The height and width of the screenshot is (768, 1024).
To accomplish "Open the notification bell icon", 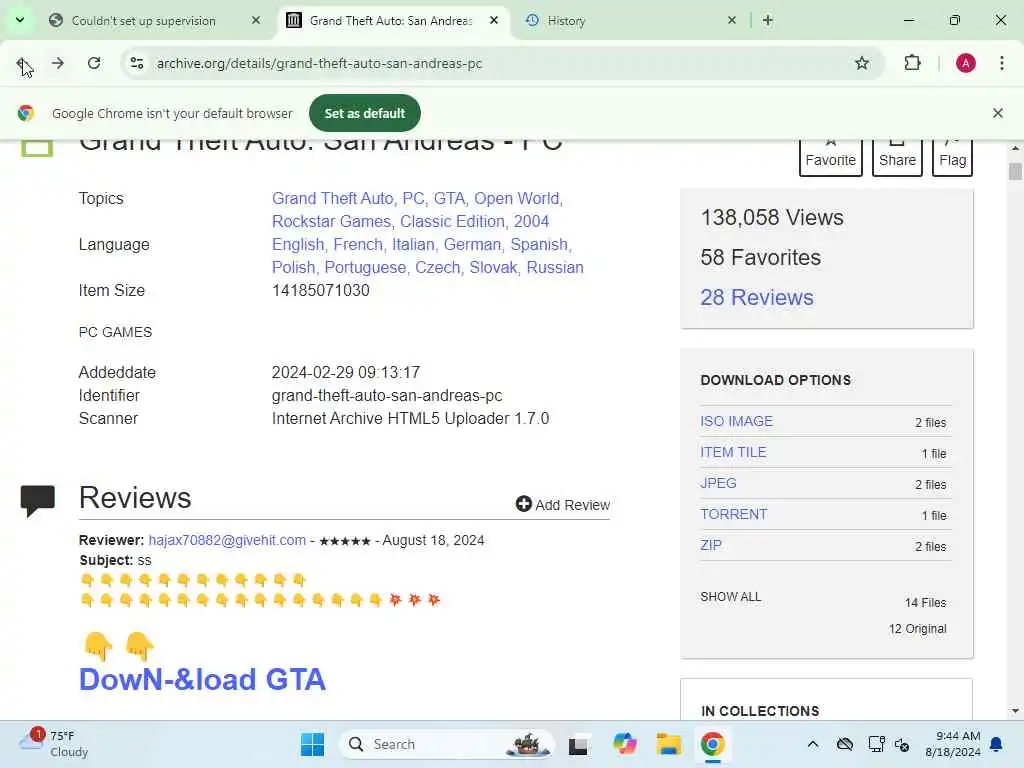I will click(x=997, y=744).
